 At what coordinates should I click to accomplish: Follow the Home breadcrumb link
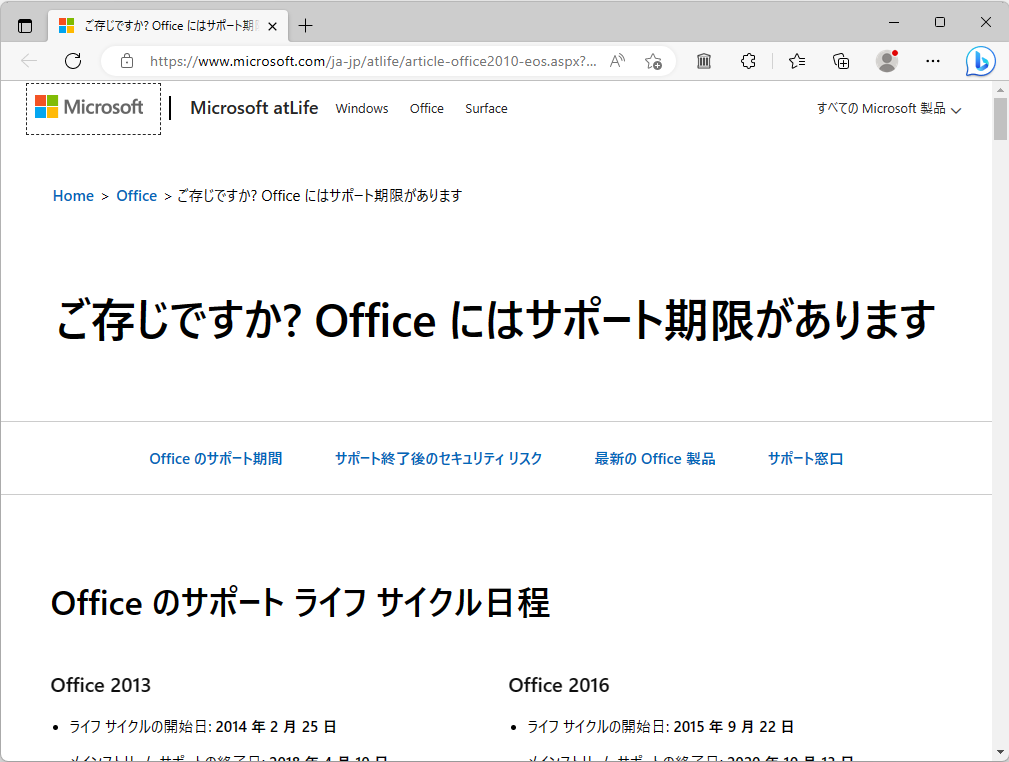point(73,195)
